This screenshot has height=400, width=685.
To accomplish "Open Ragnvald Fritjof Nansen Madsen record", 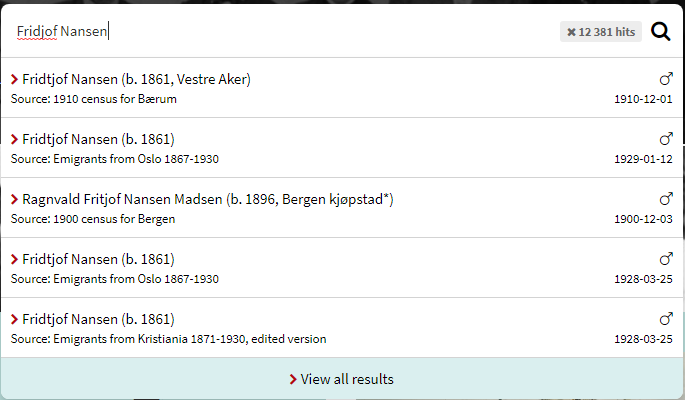I will [208, 199].
